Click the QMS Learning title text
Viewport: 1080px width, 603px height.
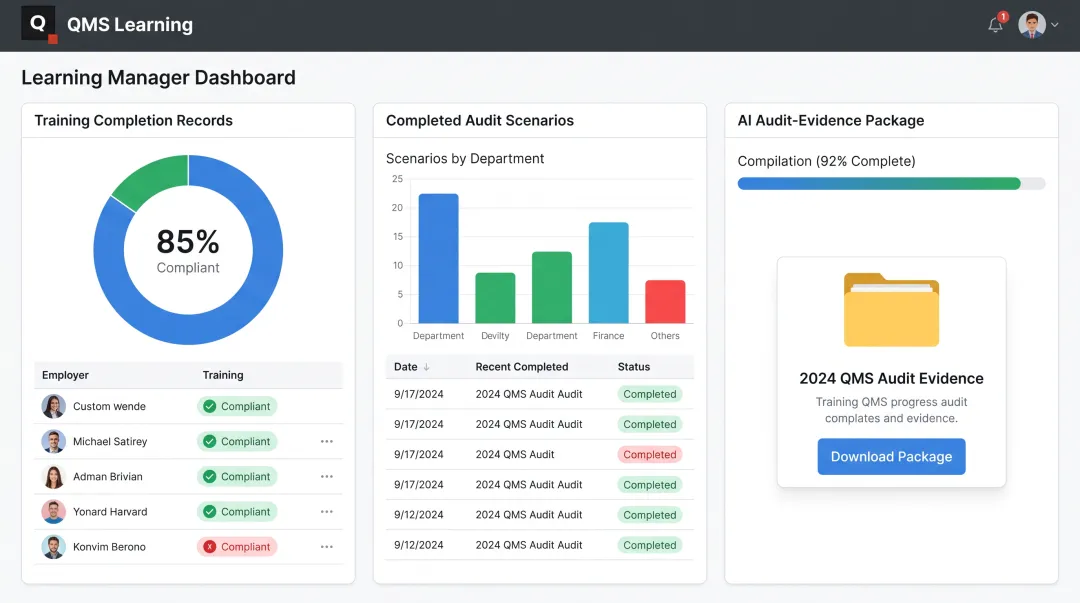click(x=129, y=25)
